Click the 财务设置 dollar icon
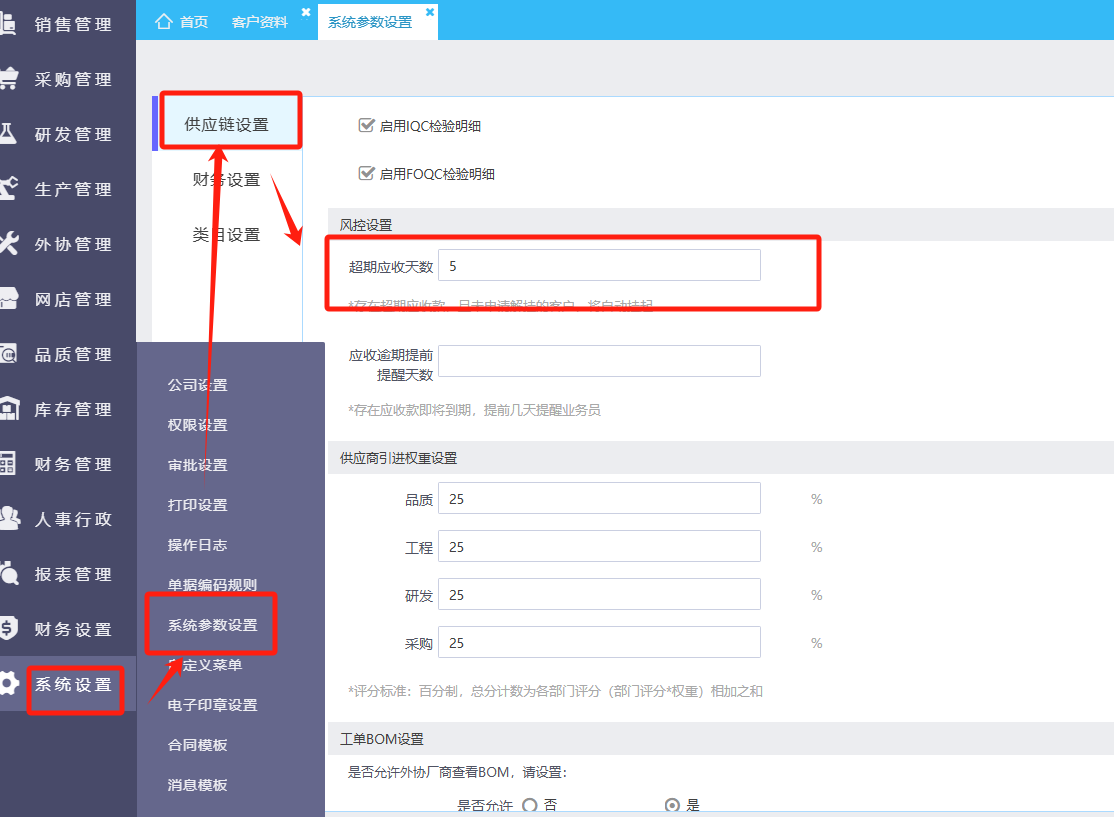Viewport: 1114px width, 817px height. (8, 628)
